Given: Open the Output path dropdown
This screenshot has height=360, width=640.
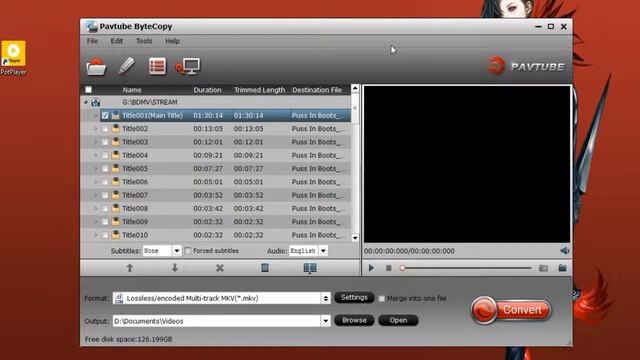Looking at the screenshot, I should pos(325,321).
